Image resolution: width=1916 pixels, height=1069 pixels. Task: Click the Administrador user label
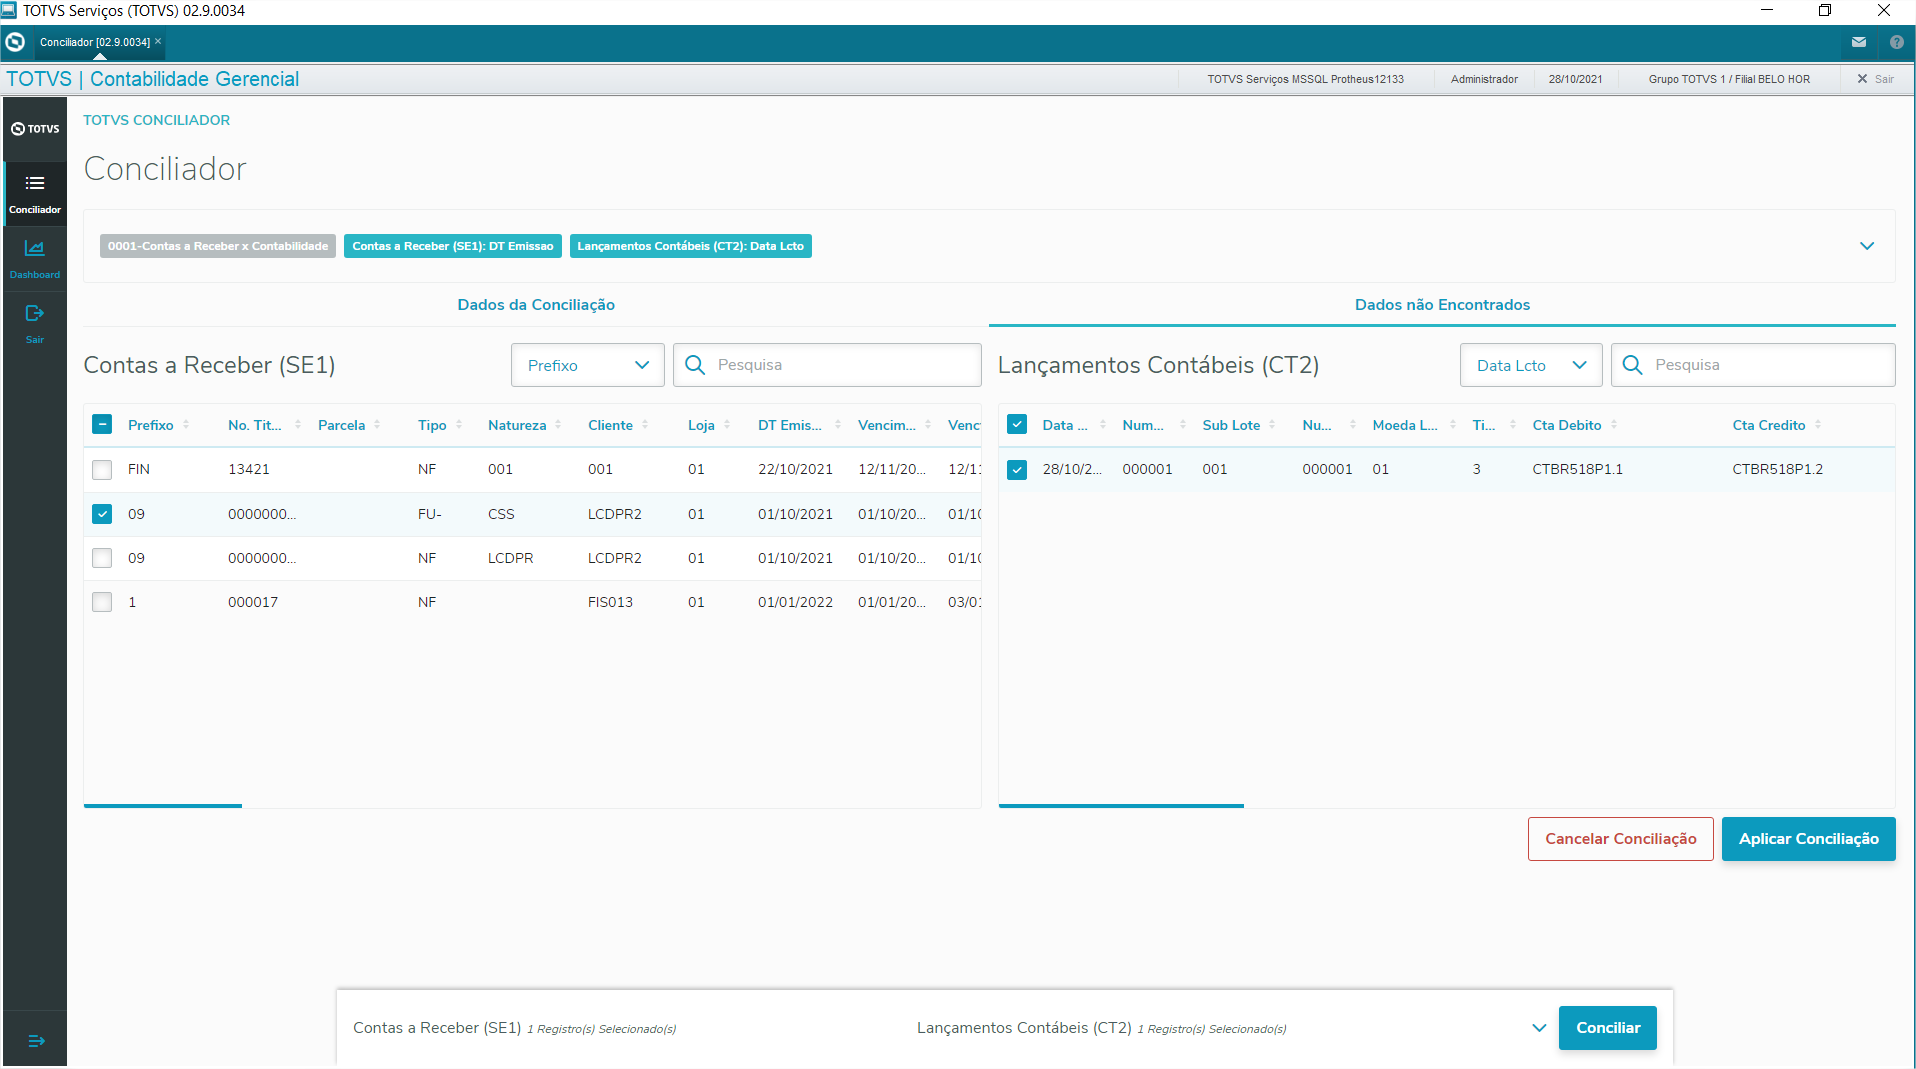tap(1484, 79)
